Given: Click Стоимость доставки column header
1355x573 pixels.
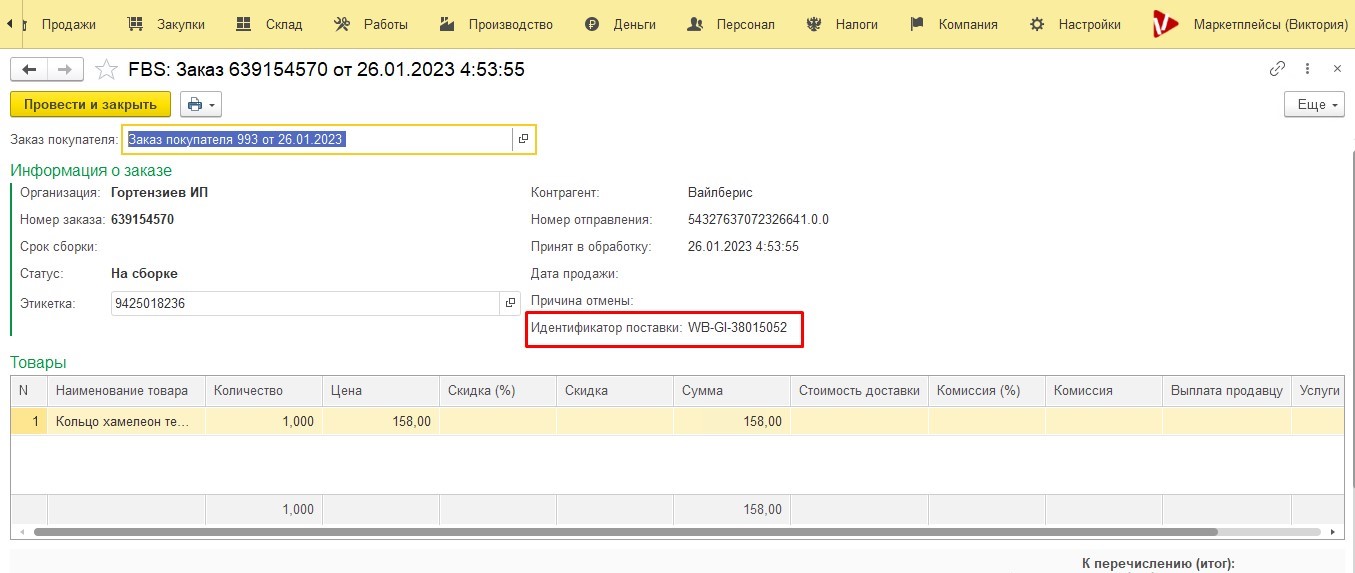Looking at the screenshot, I should [859, 391].
